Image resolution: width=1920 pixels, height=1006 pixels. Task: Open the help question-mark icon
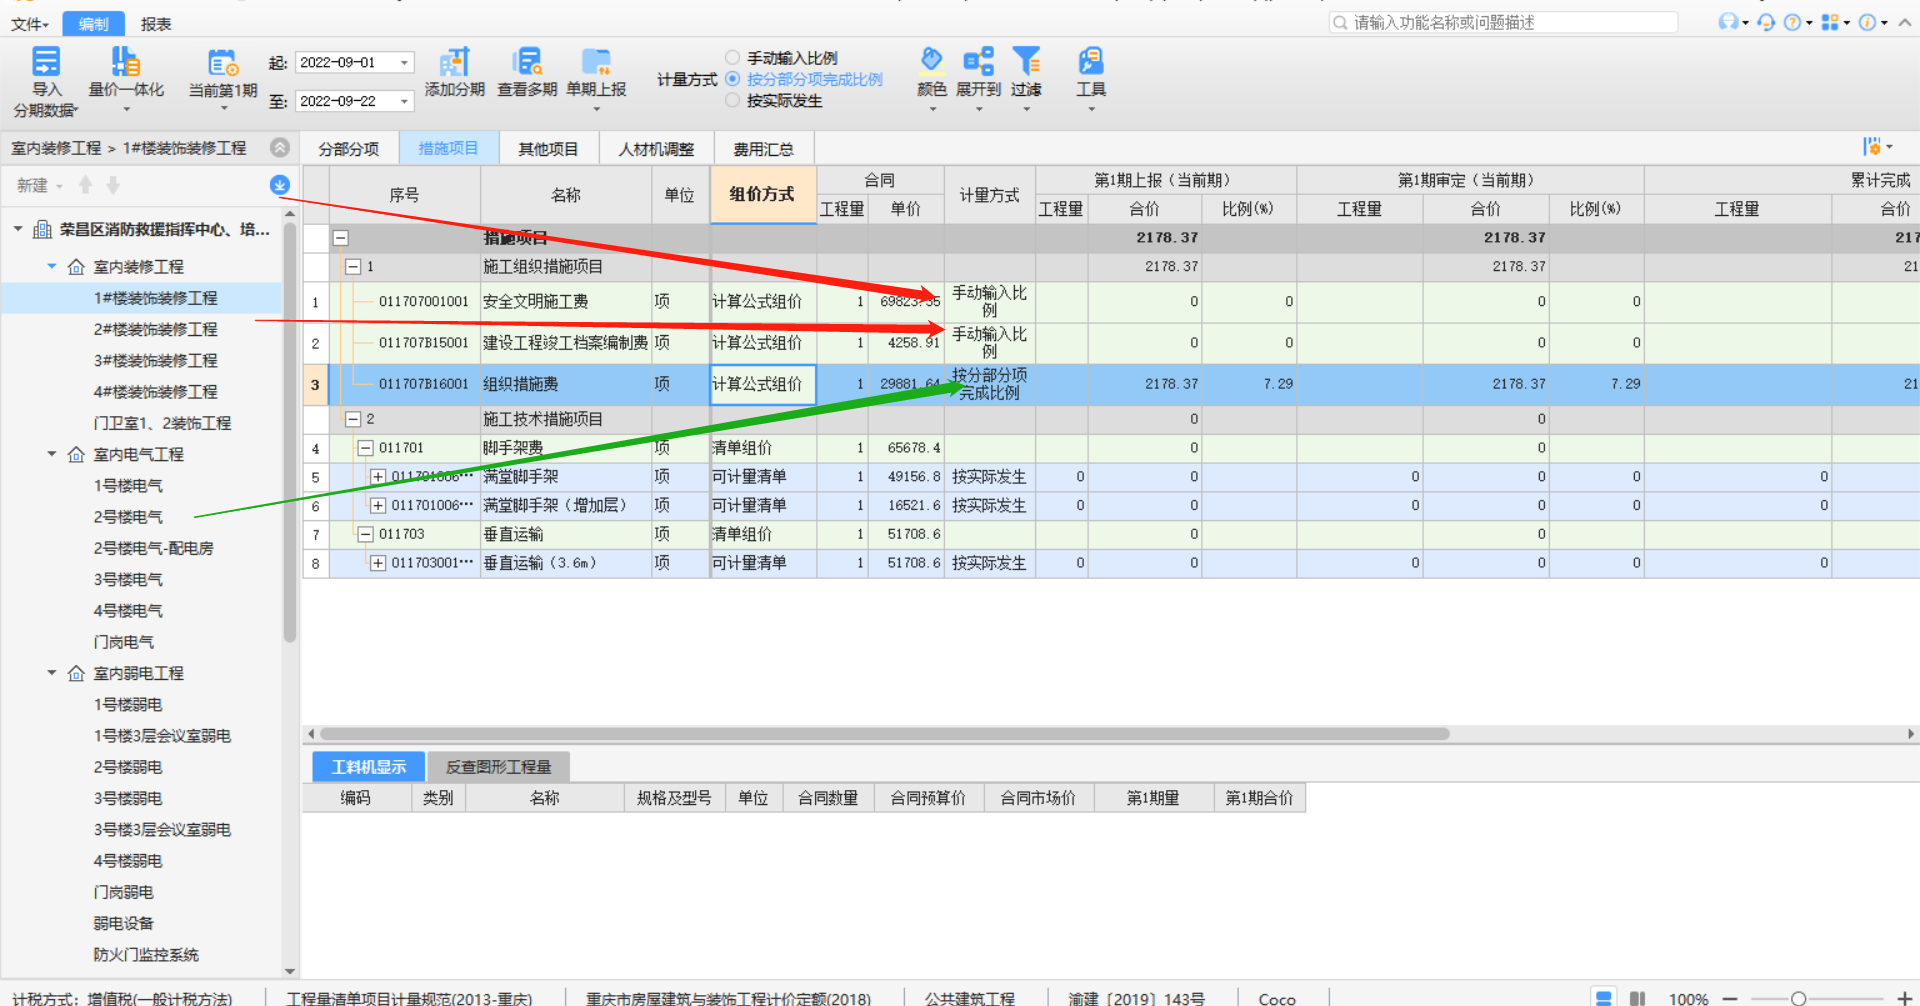click(x=1792, y=22)
